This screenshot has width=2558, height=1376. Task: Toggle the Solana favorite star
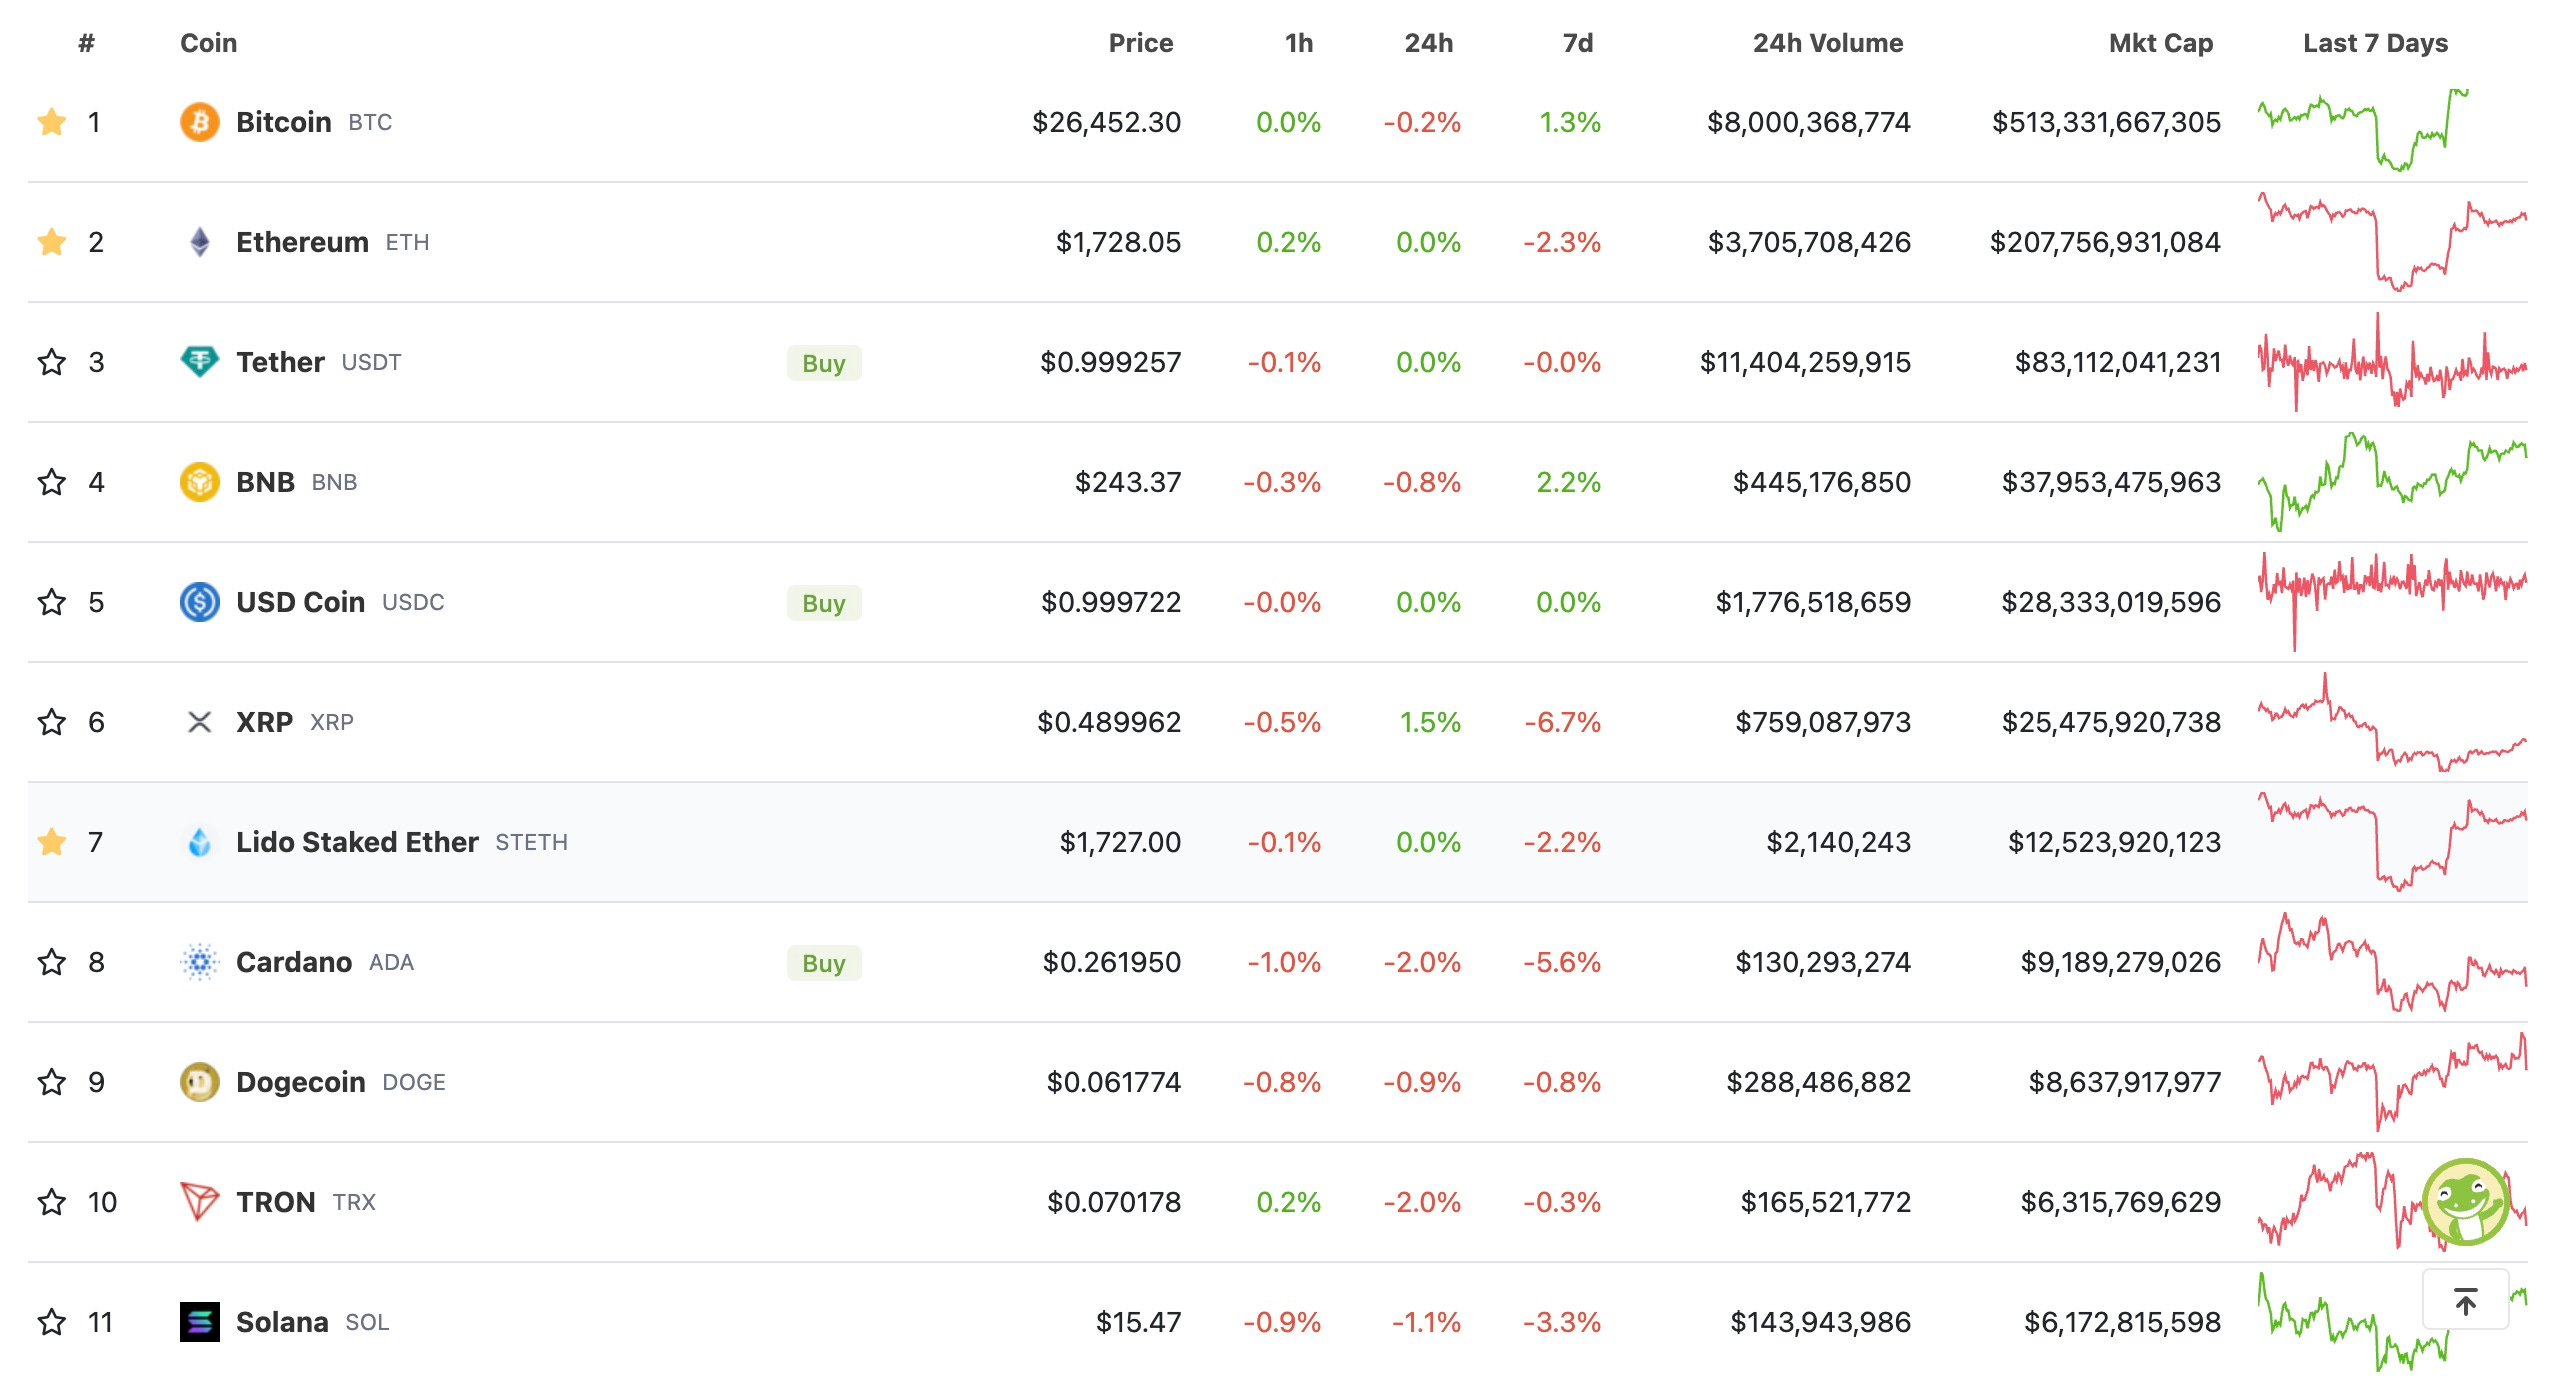click(x=52, y=1322)
